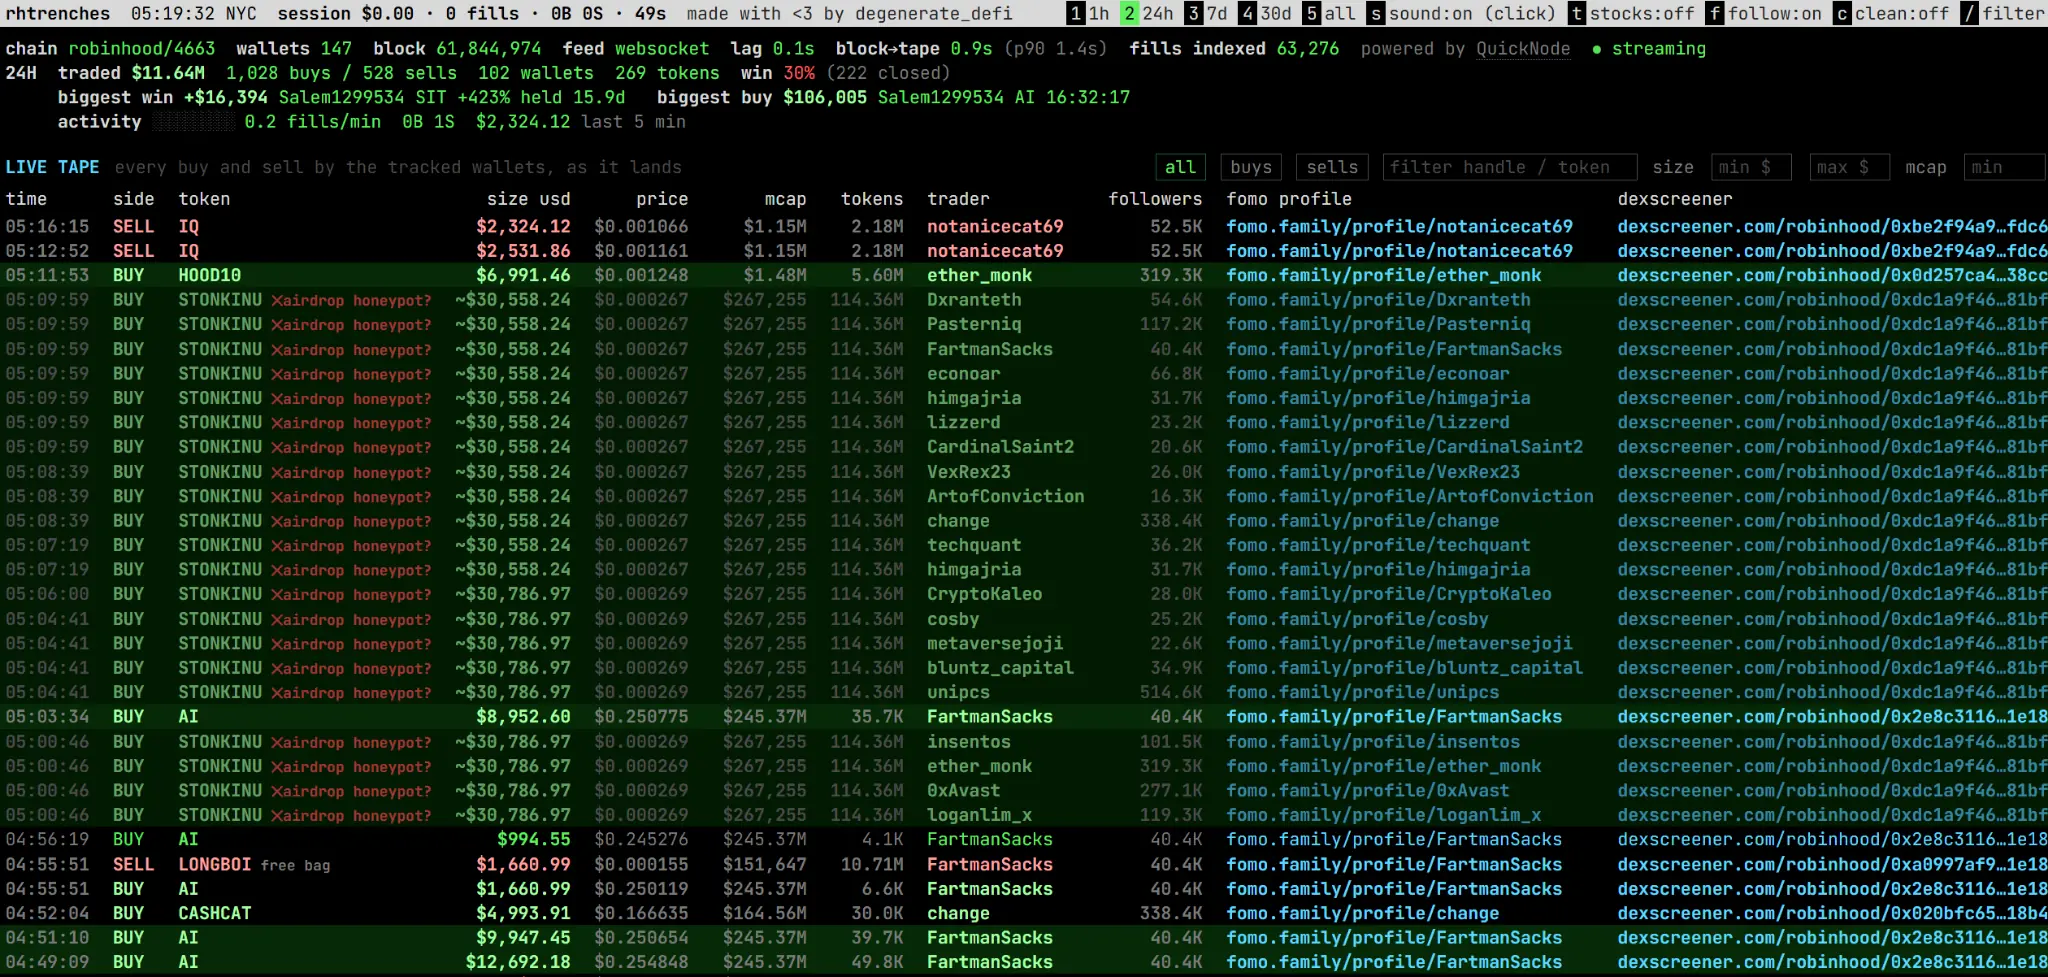Click the size usd column header

528,199
